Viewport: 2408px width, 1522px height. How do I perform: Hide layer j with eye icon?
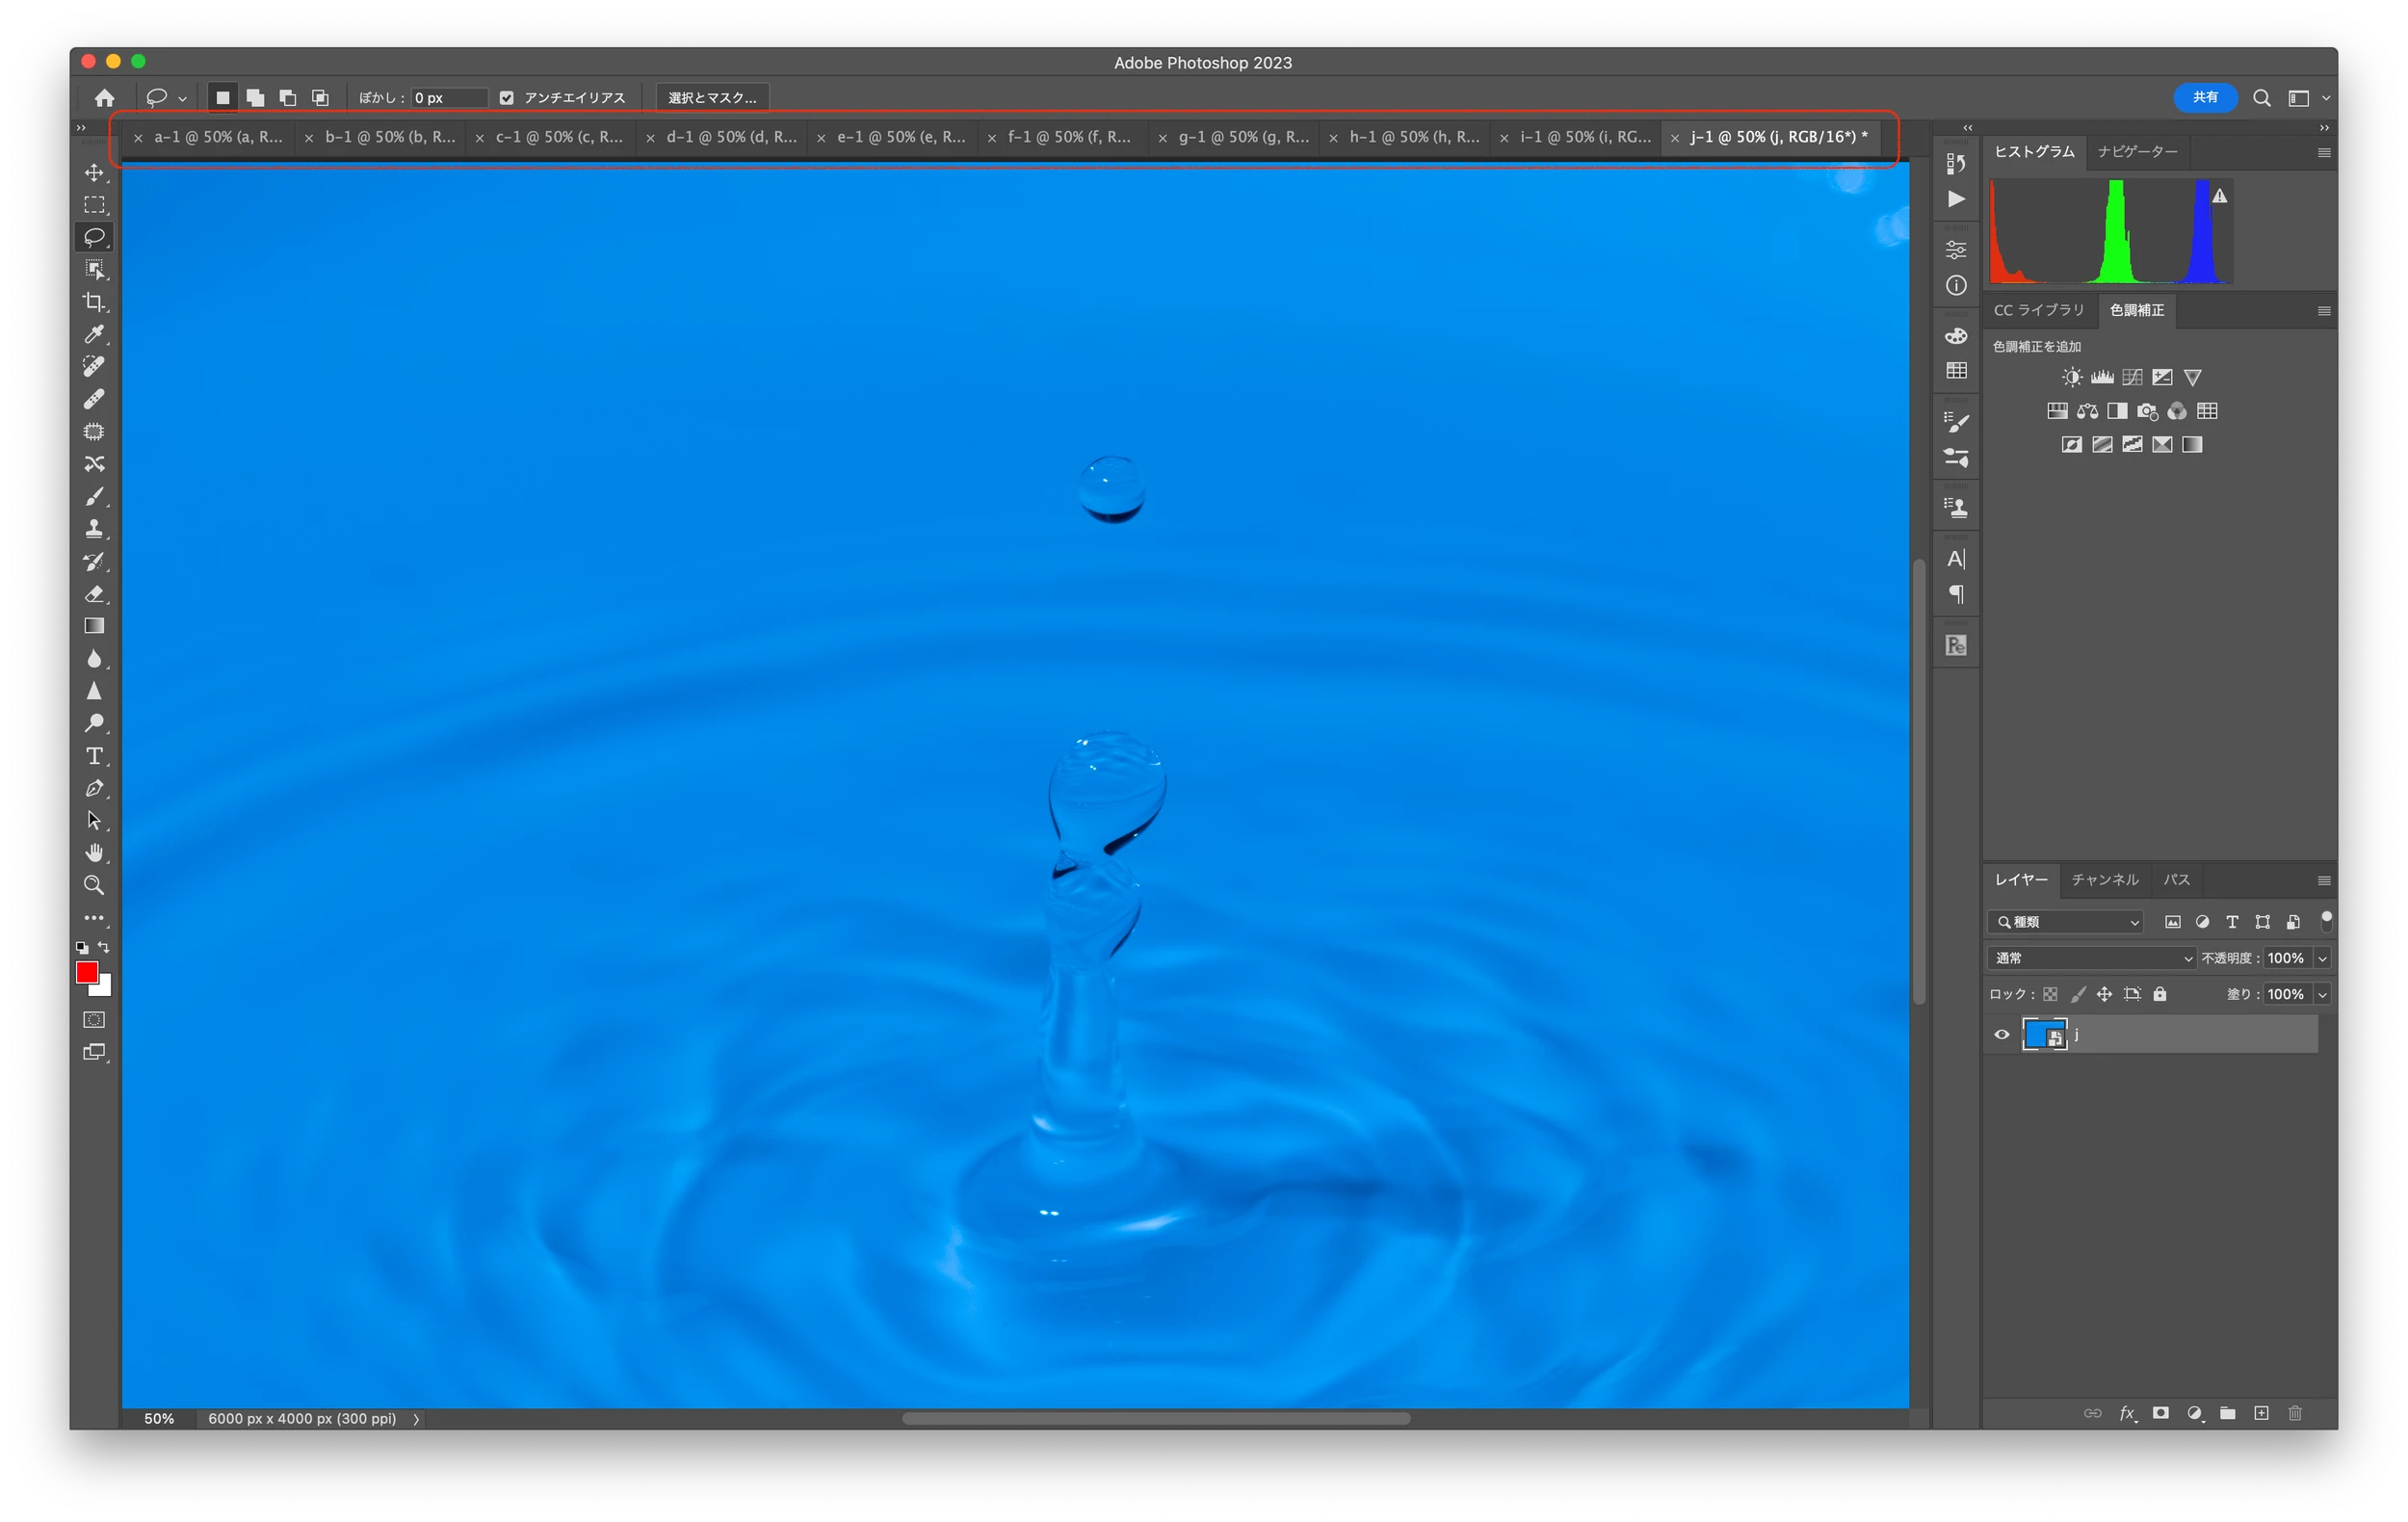pyautogui.click(x=2001, y=1035)
